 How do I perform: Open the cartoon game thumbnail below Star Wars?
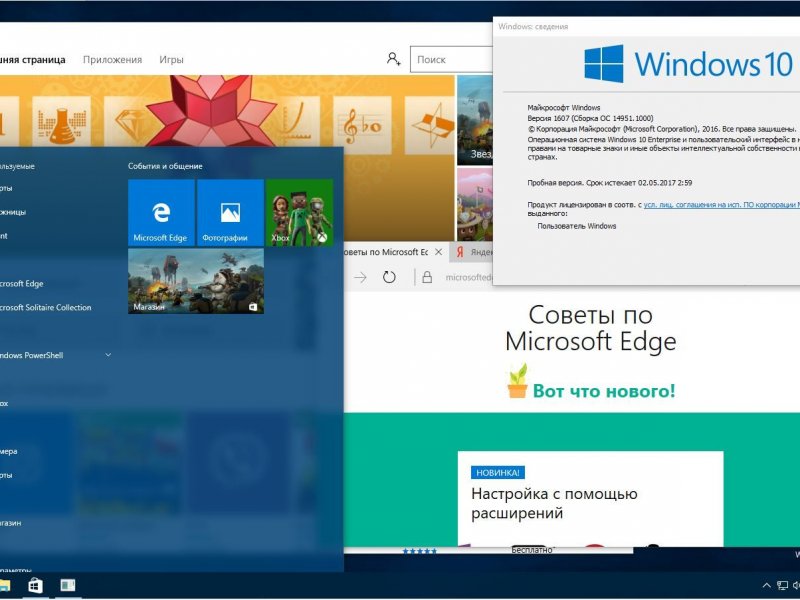point(474,205)
